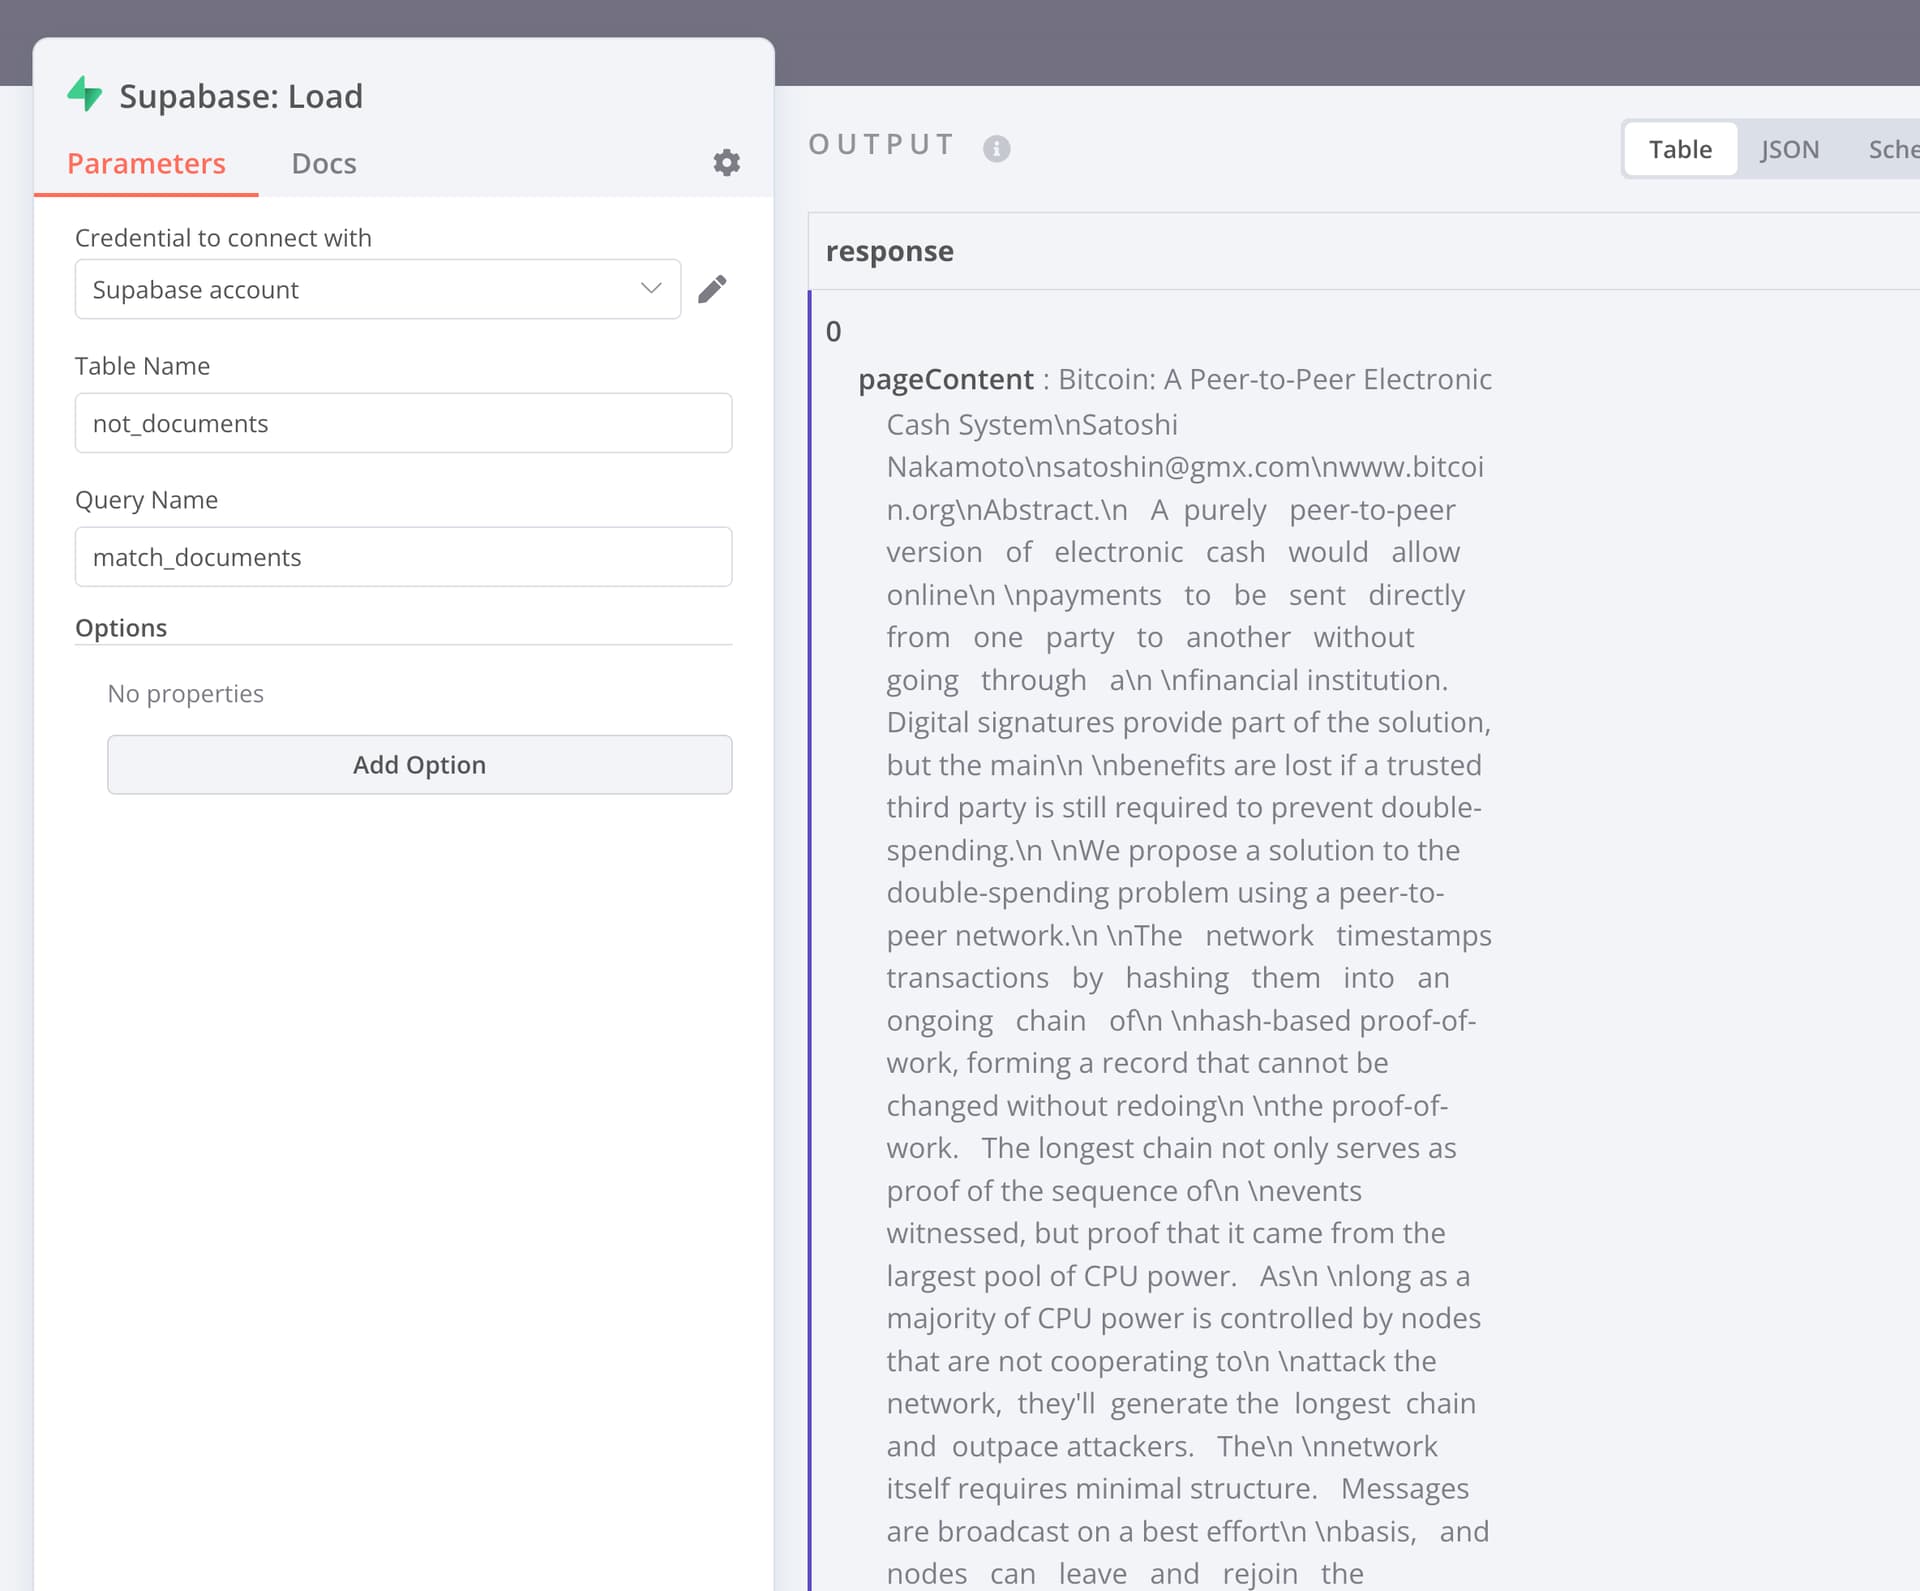Select the Table output view

1679,149
